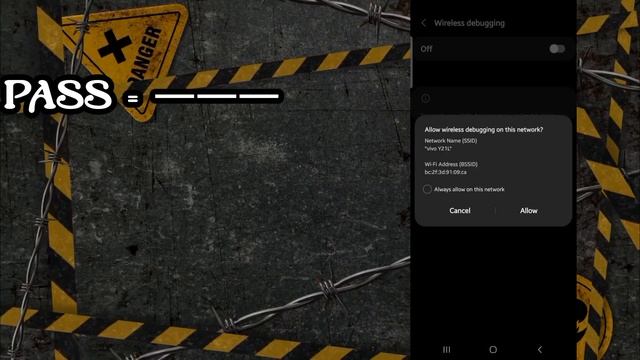Select the "vivo Y21L" network name
Image resolution: width=640 pixels, height=360 pixels.
438,149
